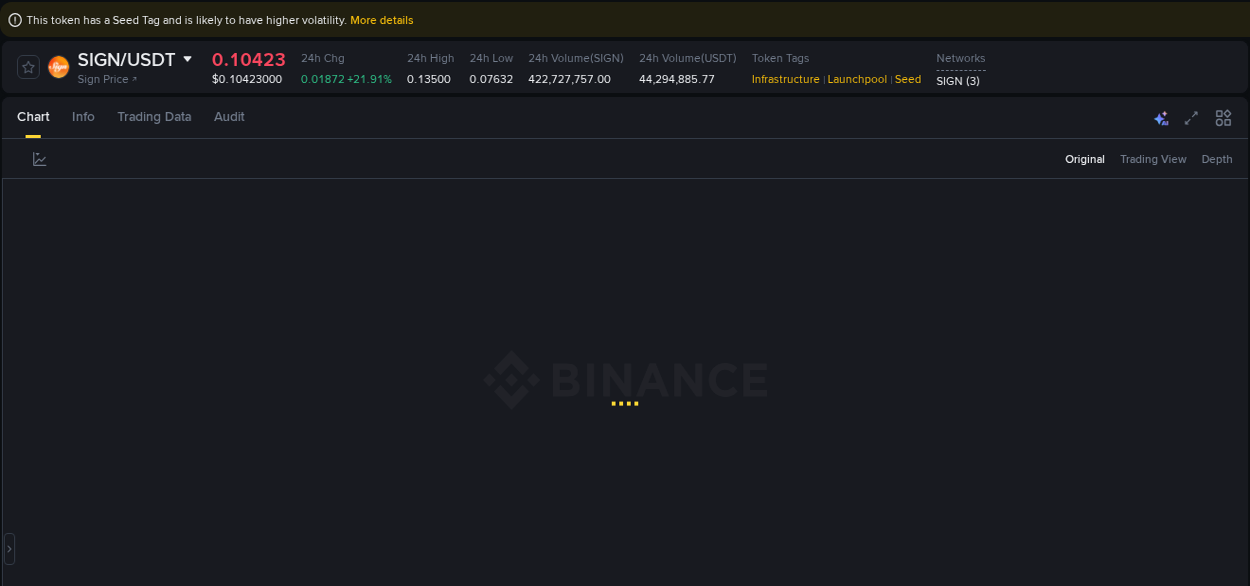Click the Launchpool token tag

(857, 79)
